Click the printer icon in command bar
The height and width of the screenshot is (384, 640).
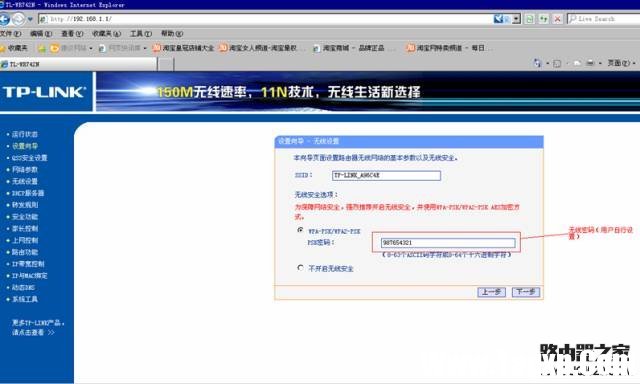tap(590, 63)
